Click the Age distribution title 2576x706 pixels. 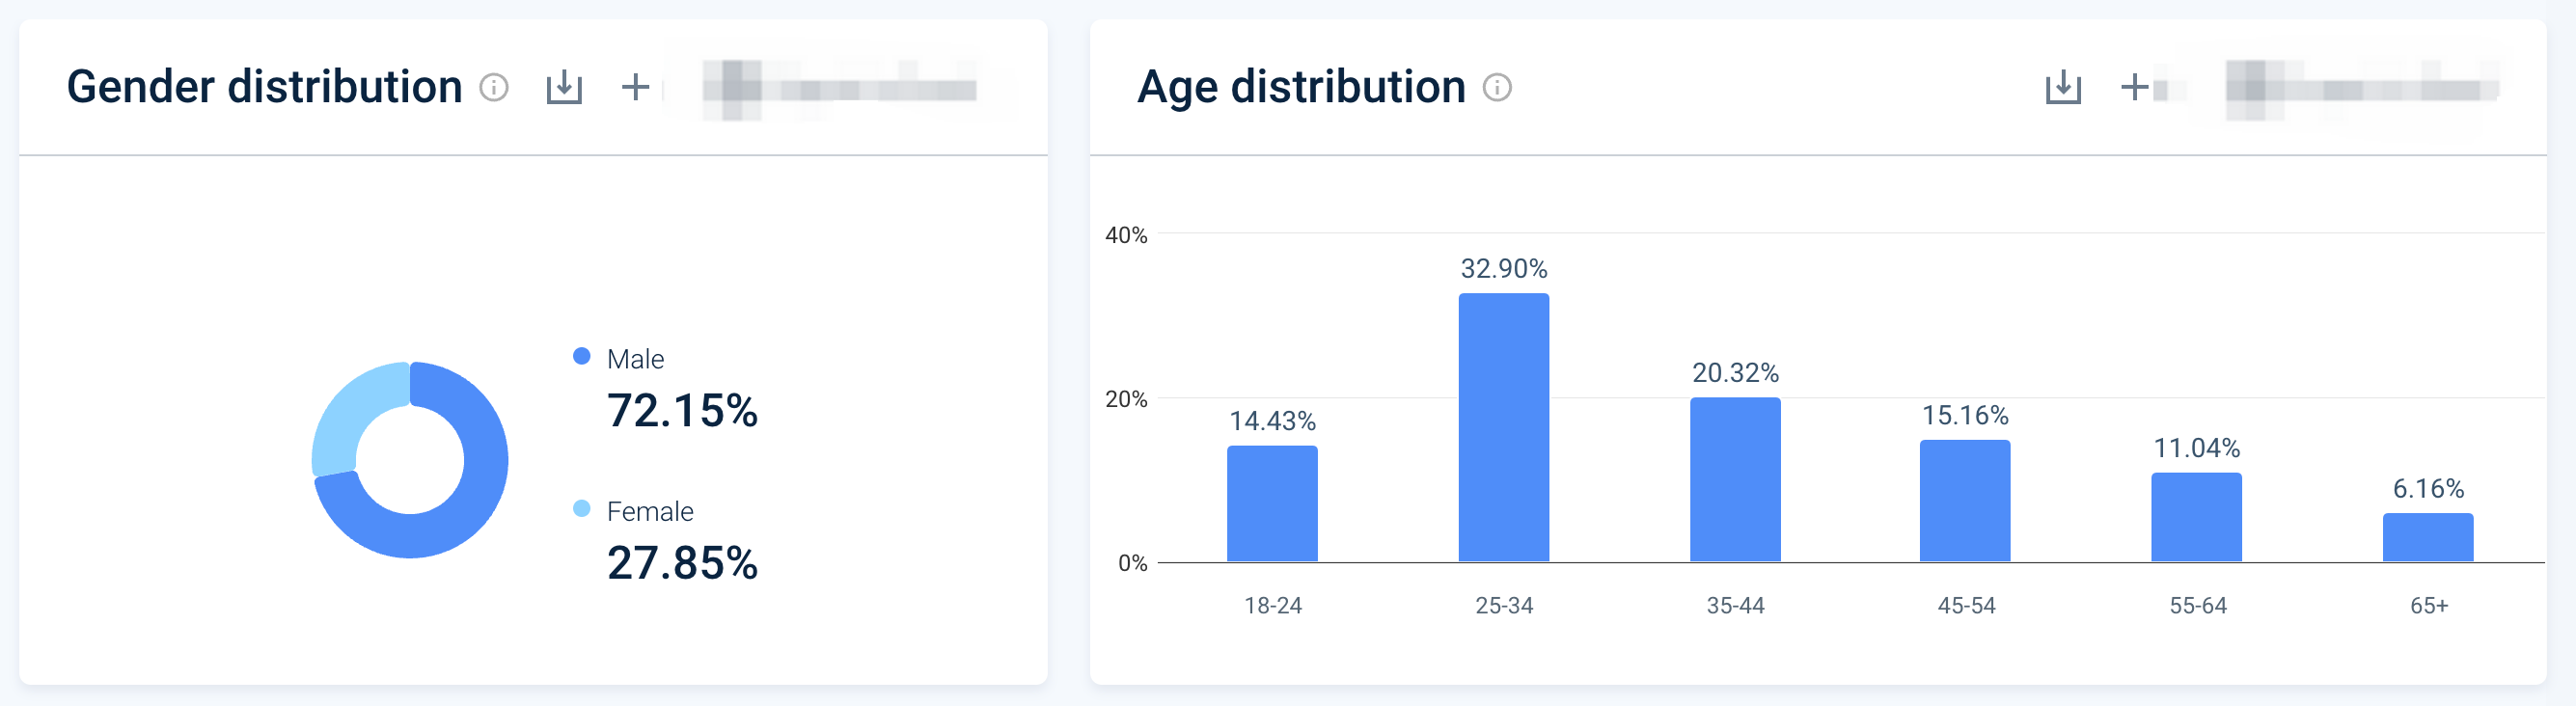[x=1301, y=87]
